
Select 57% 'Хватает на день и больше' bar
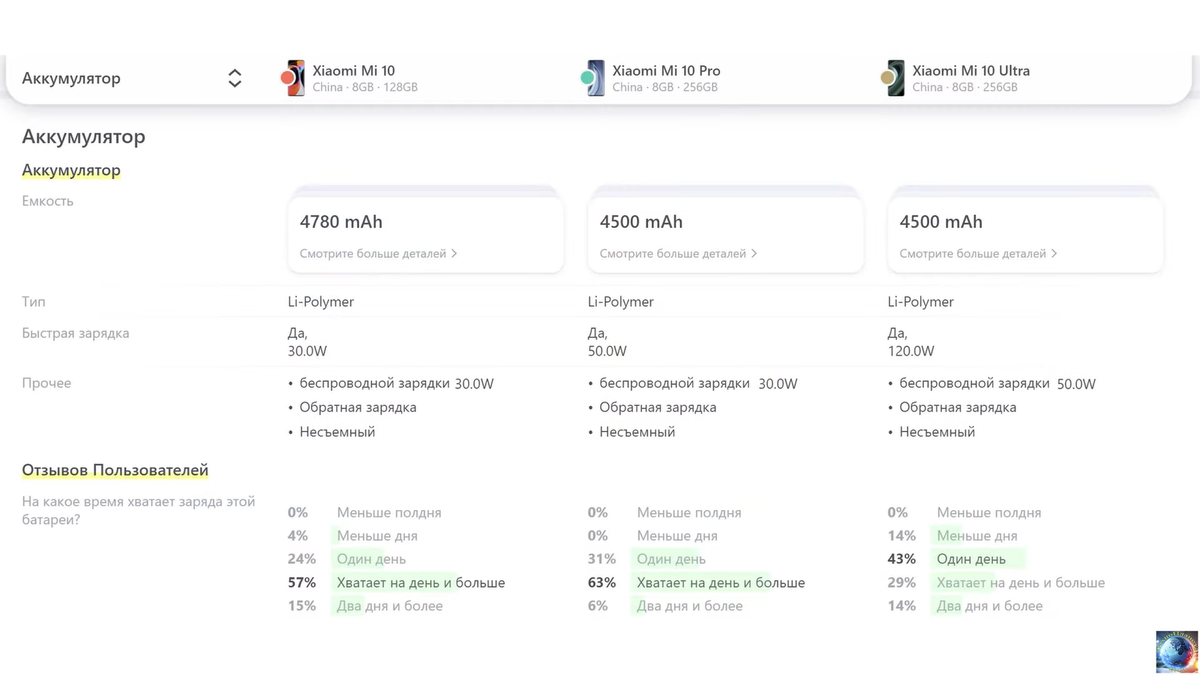(x=420, y=583)
